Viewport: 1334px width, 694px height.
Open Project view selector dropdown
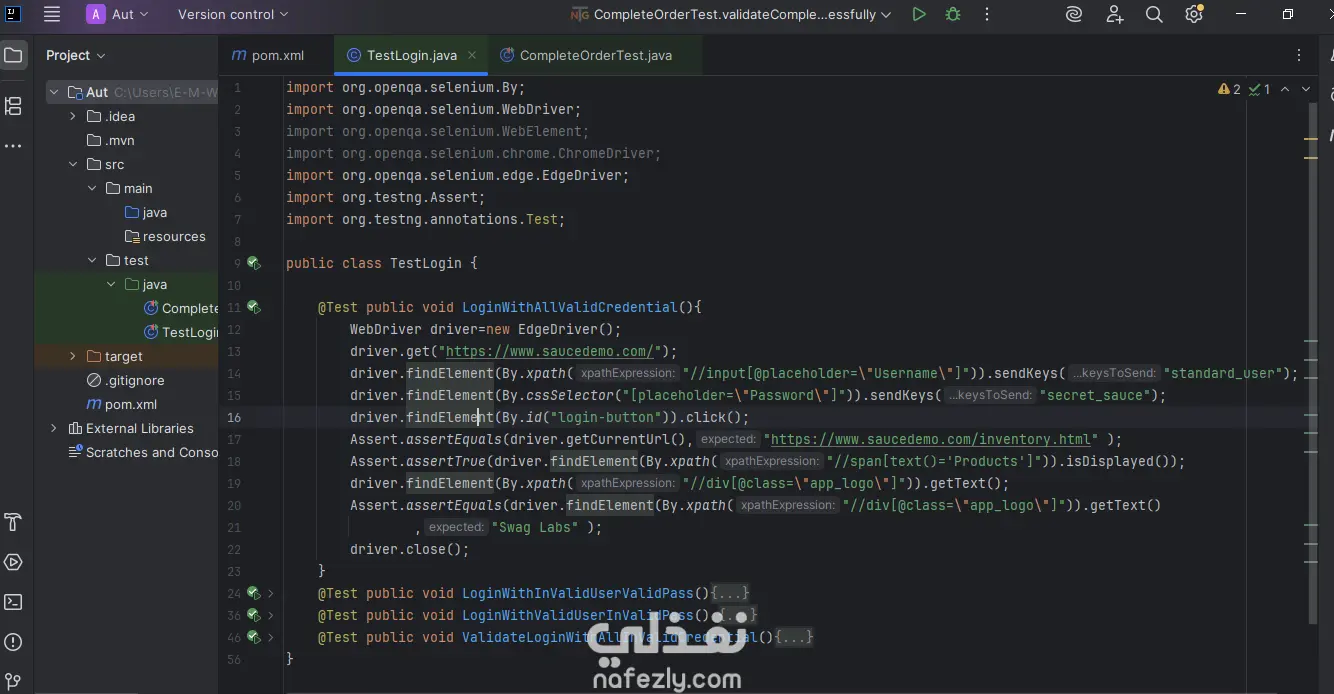(x=76, y=55)
